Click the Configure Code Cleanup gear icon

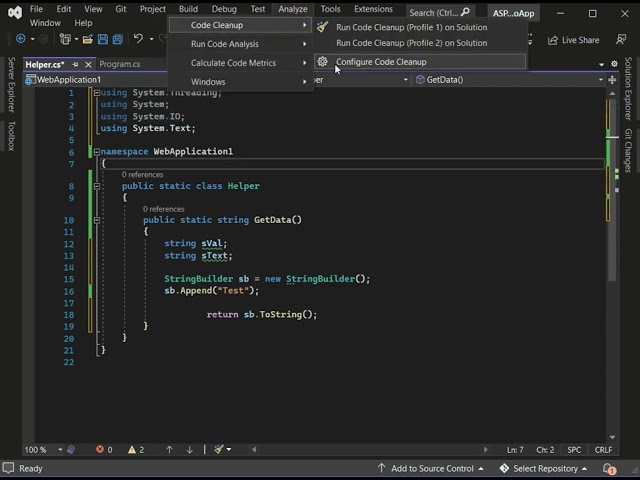pyautogui.click(x=322, y=62)
